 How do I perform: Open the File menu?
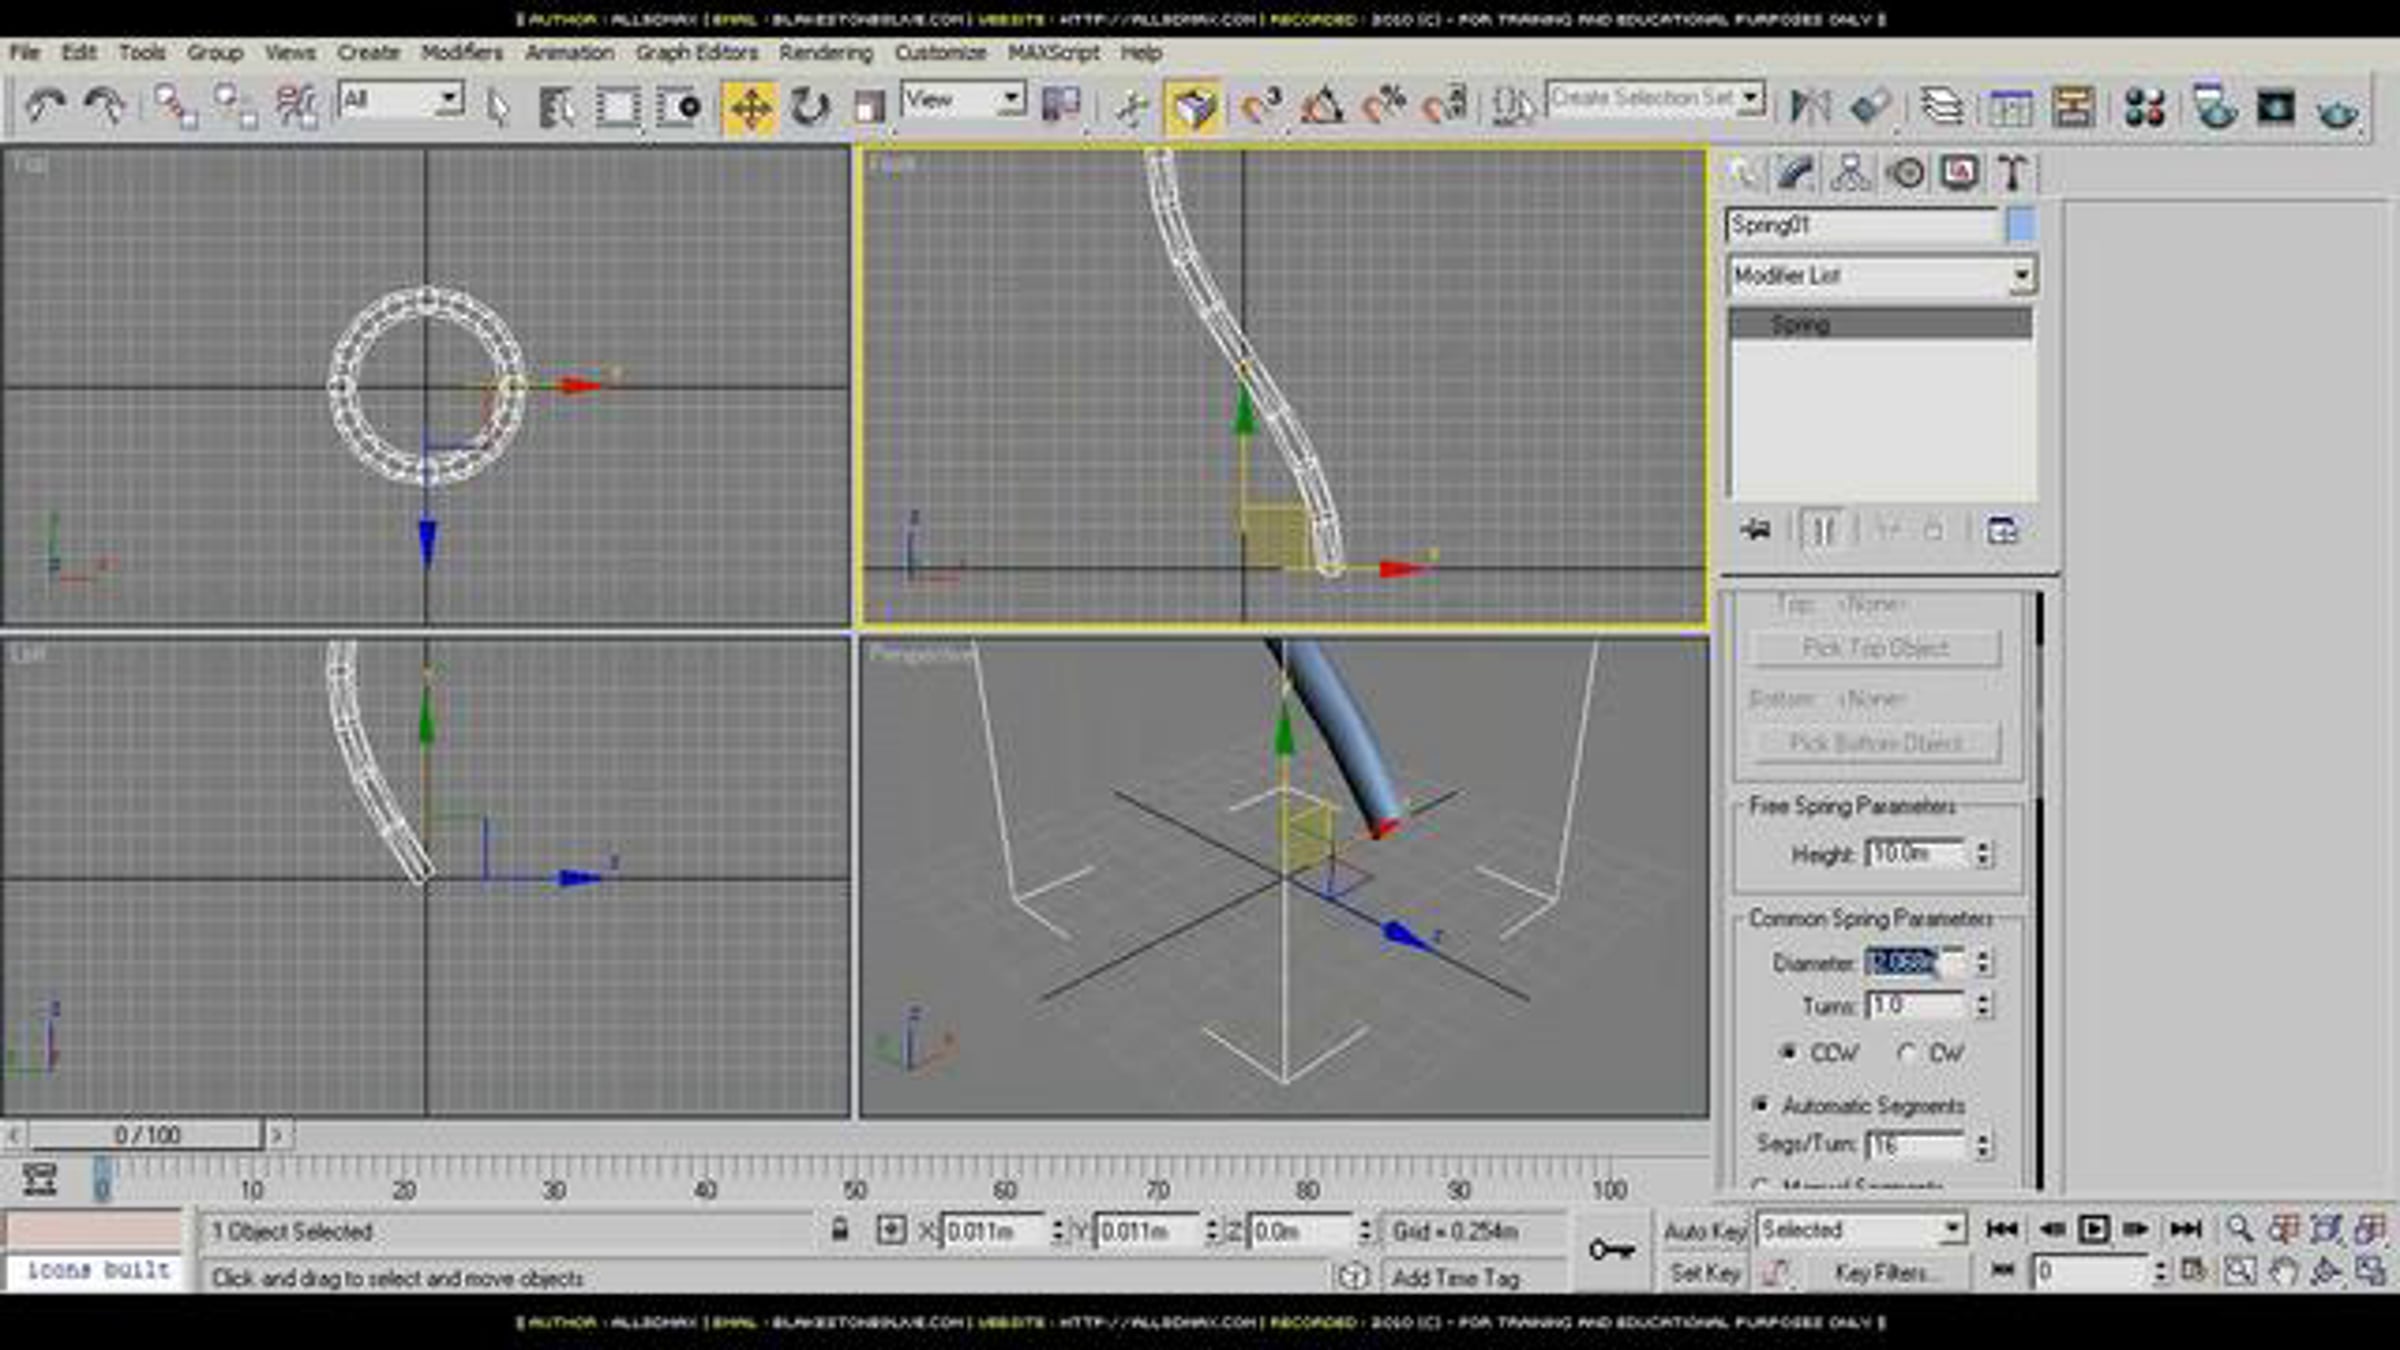[x=25, y=52]
